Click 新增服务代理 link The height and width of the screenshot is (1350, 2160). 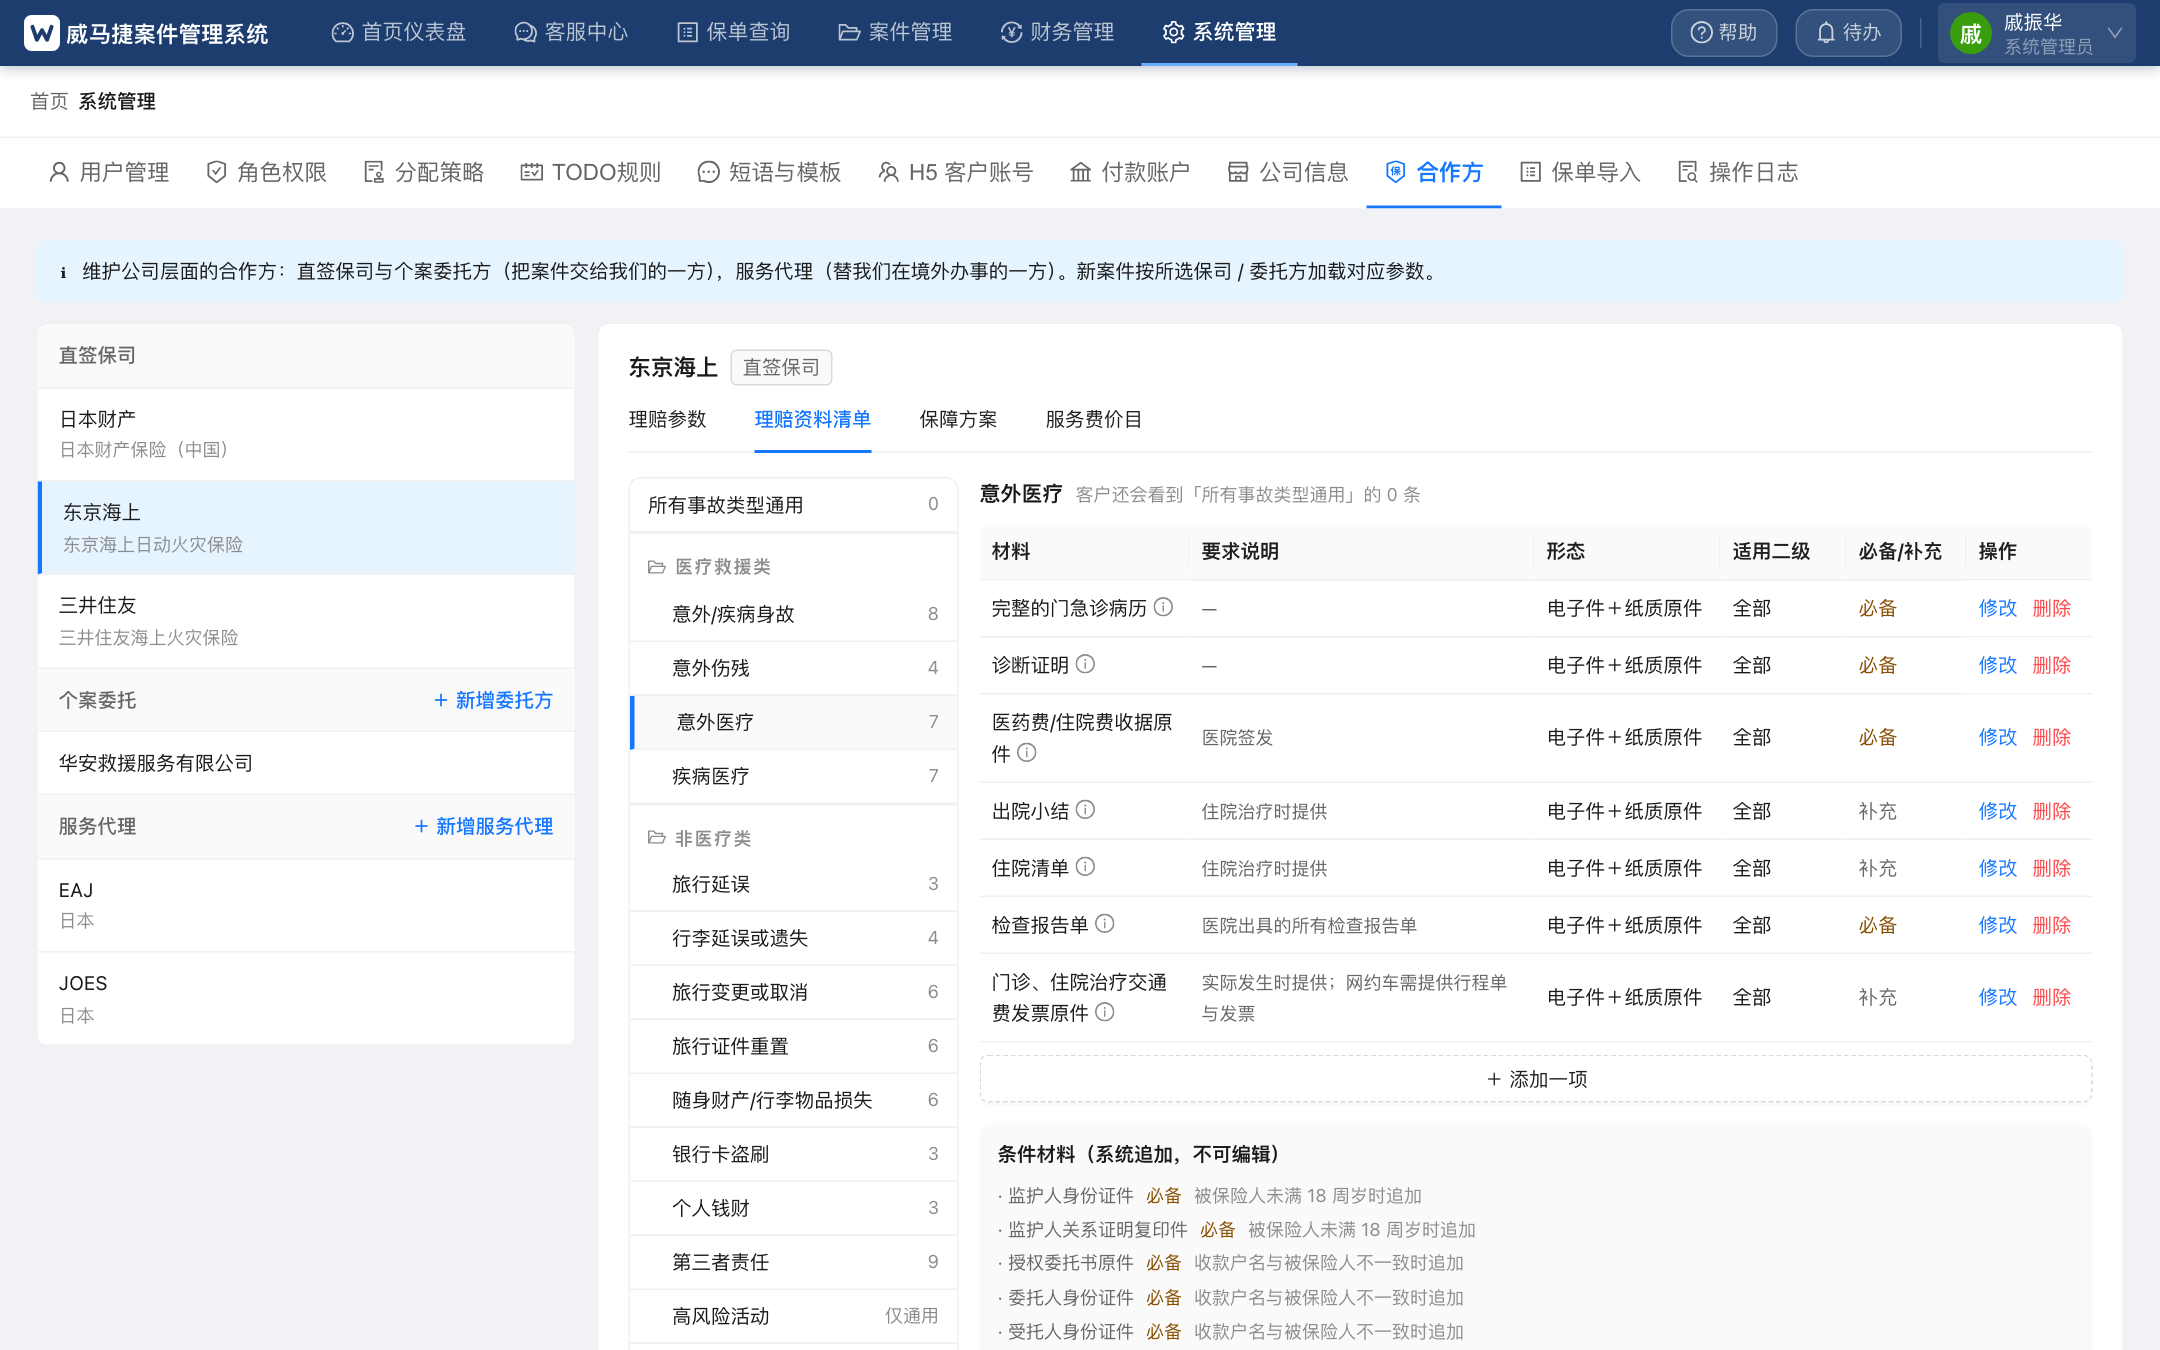[484, 826]
